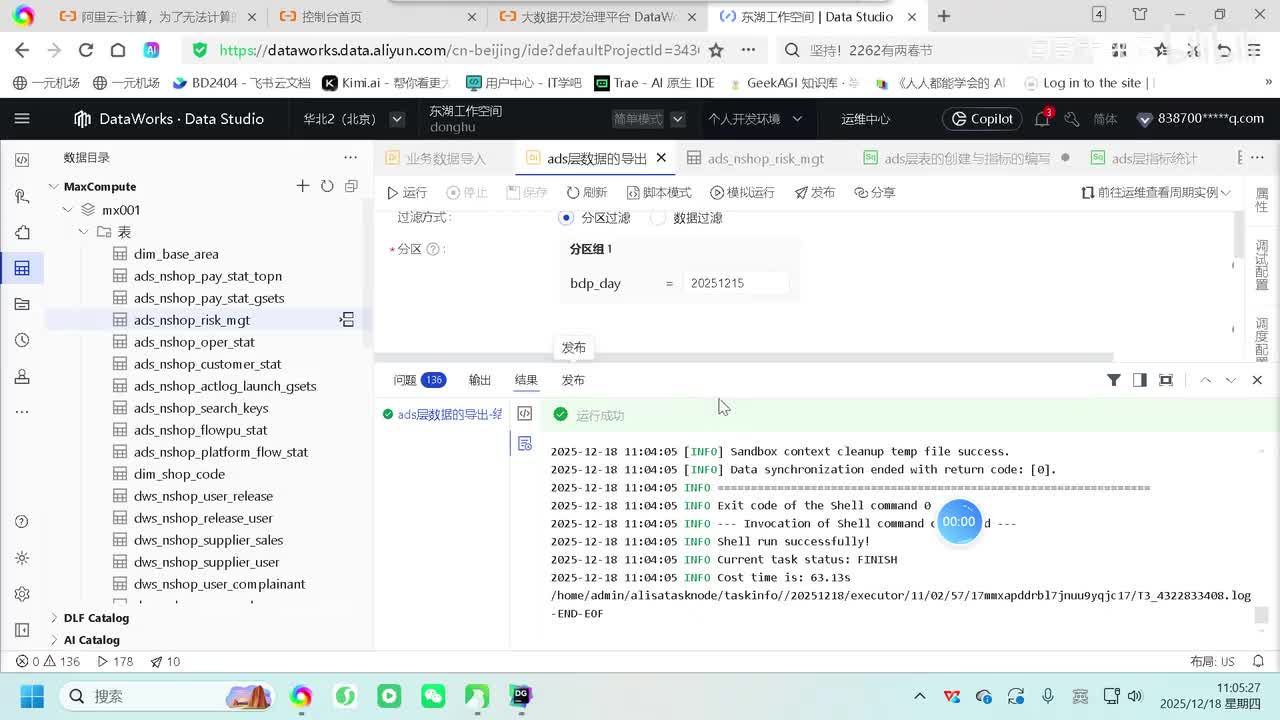
Task: Open the help question-mark sidebar icon
Action: click(22, 522)
